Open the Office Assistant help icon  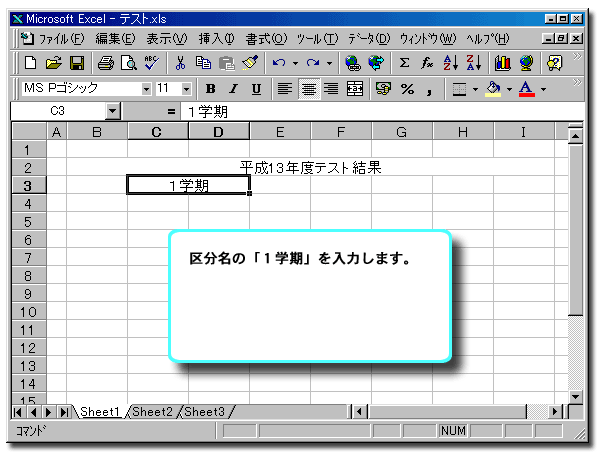tap(555, 63)
